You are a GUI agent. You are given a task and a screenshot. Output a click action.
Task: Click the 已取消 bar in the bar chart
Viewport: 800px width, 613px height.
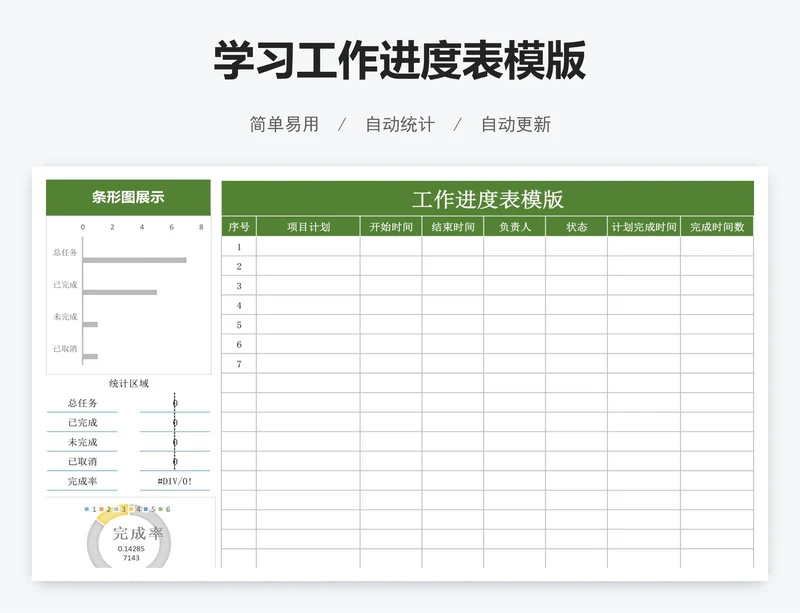tap(90, 356)
